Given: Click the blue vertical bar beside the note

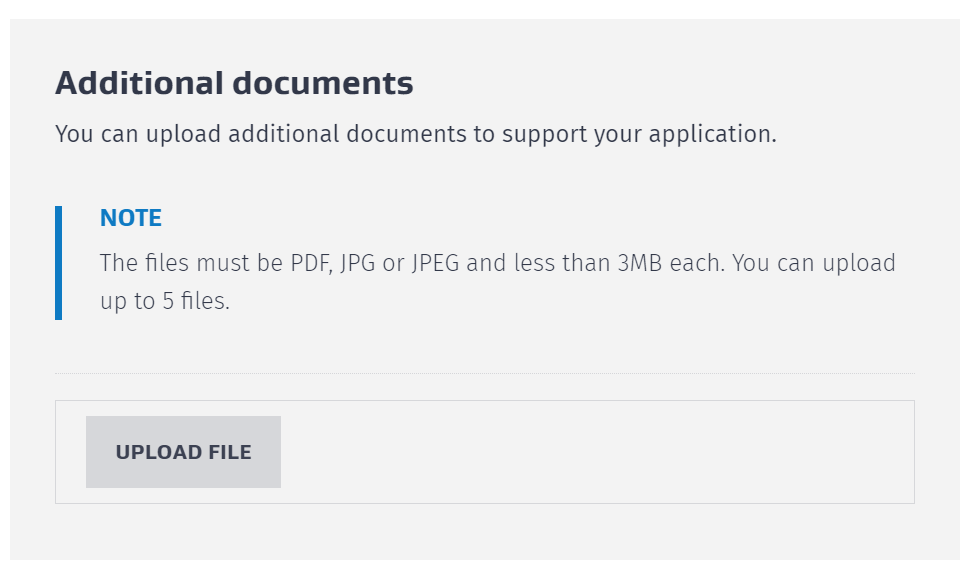Looking at the screenshot, I should point(58,263).
